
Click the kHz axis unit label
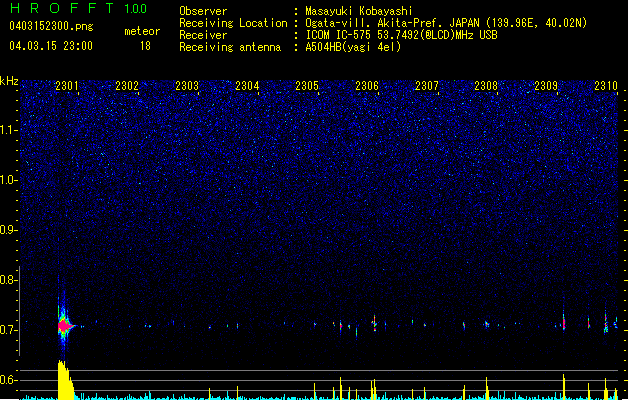tap(9, 81)
